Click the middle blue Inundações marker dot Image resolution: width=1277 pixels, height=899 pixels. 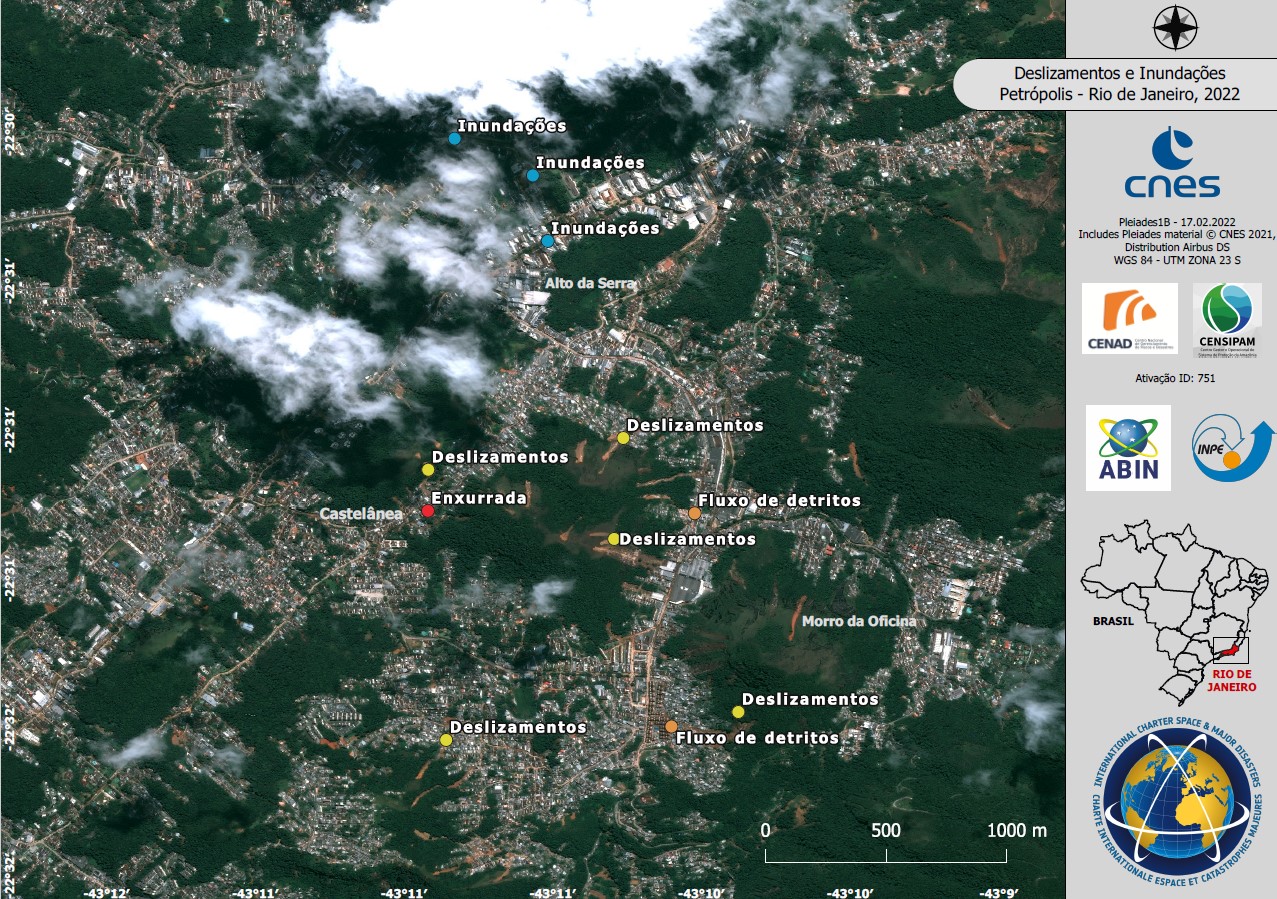533,175
